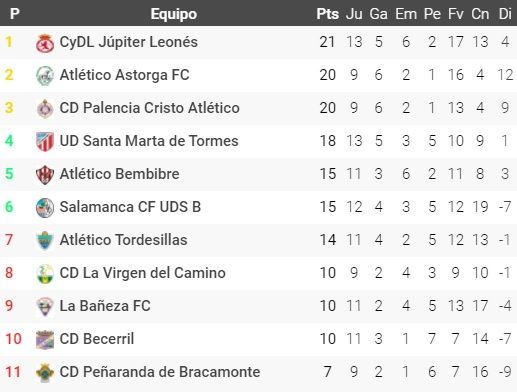This screenshot has height=392, width=517.
Task: Select the CD Becerril crest icon
Action: click(45, 340)
